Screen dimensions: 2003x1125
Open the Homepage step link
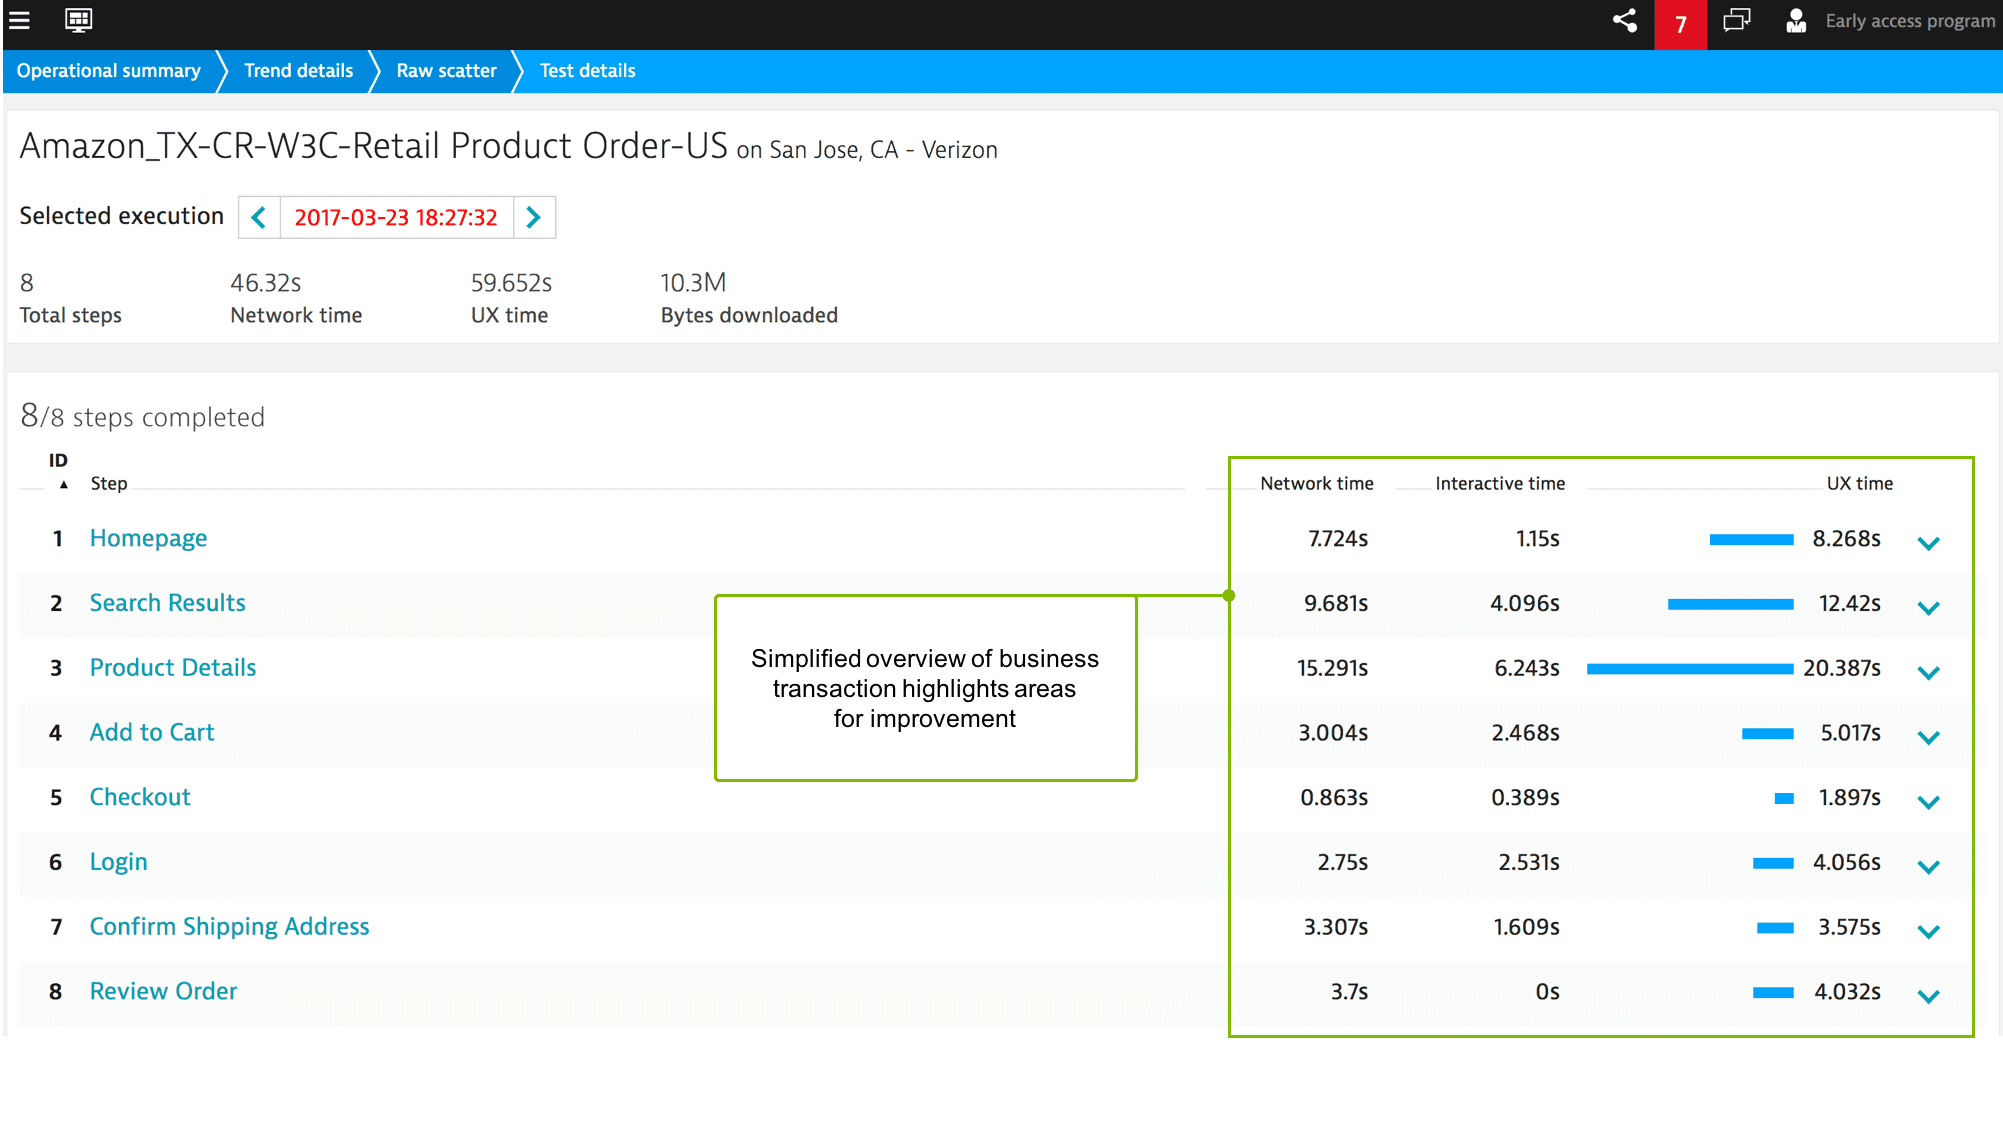click(148, 538)
